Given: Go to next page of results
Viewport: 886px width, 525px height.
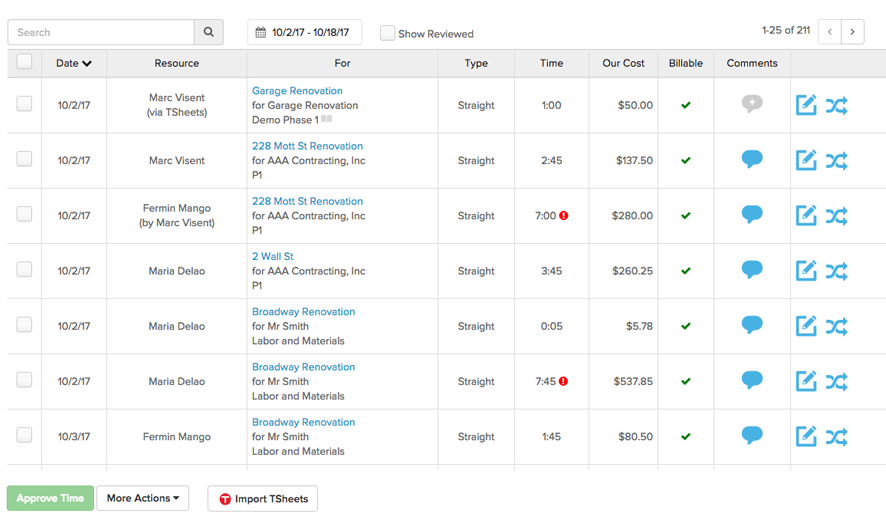Looking at the screenshot, I should tap(852, 32).
